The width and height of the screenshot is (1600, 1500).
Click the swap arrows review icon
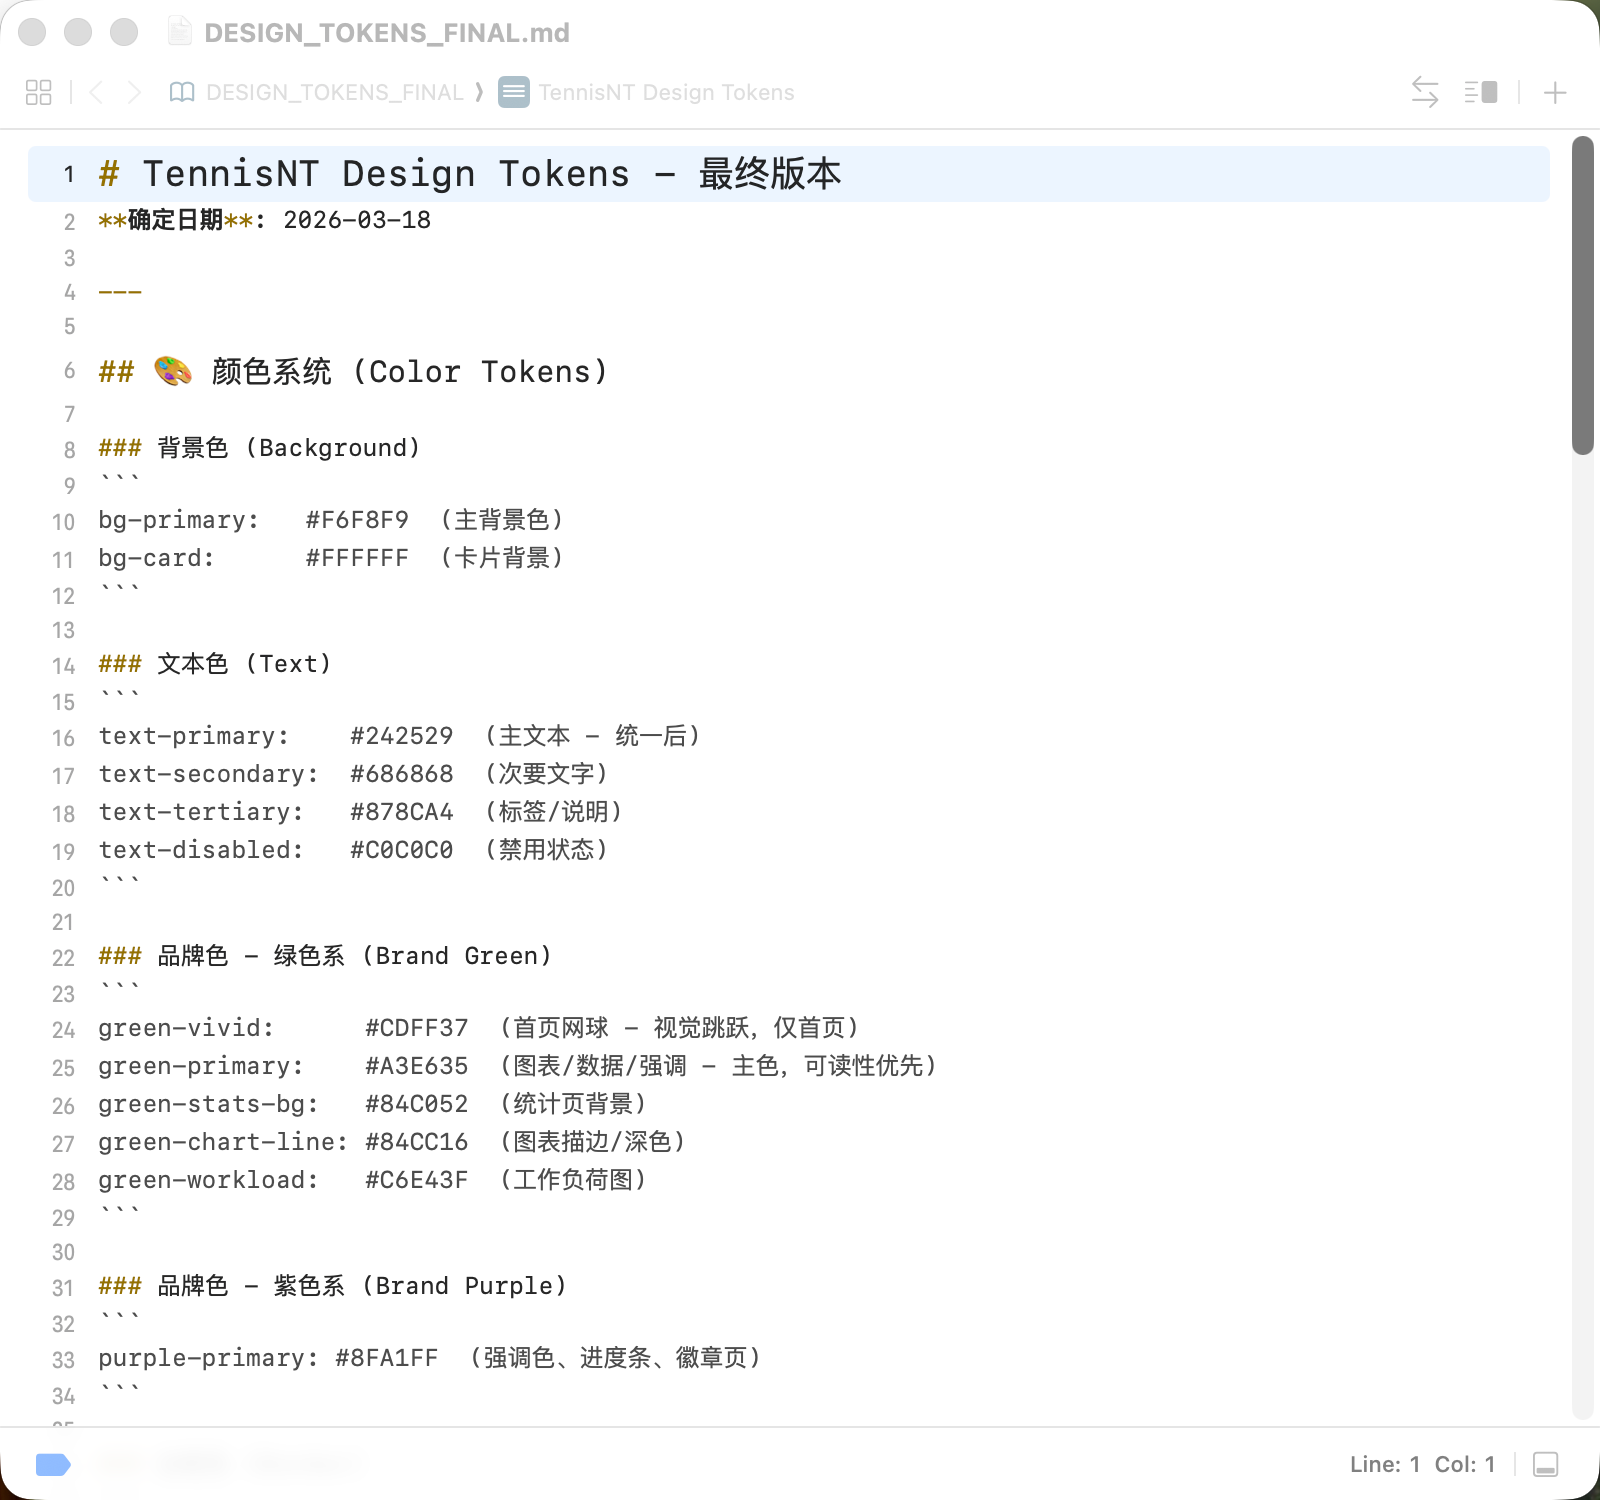(1425, 92)
